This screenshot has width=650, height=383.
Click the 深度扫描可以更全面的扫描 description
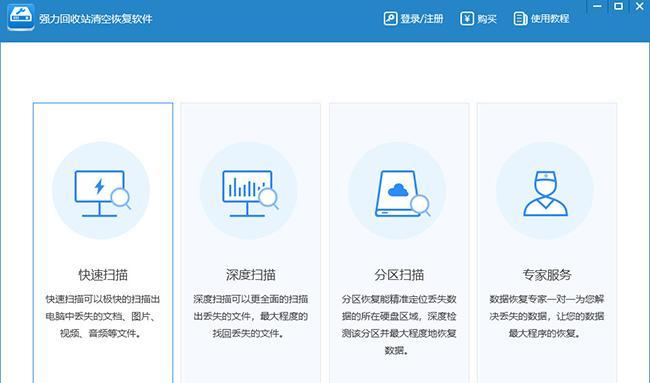click(250, 316)
